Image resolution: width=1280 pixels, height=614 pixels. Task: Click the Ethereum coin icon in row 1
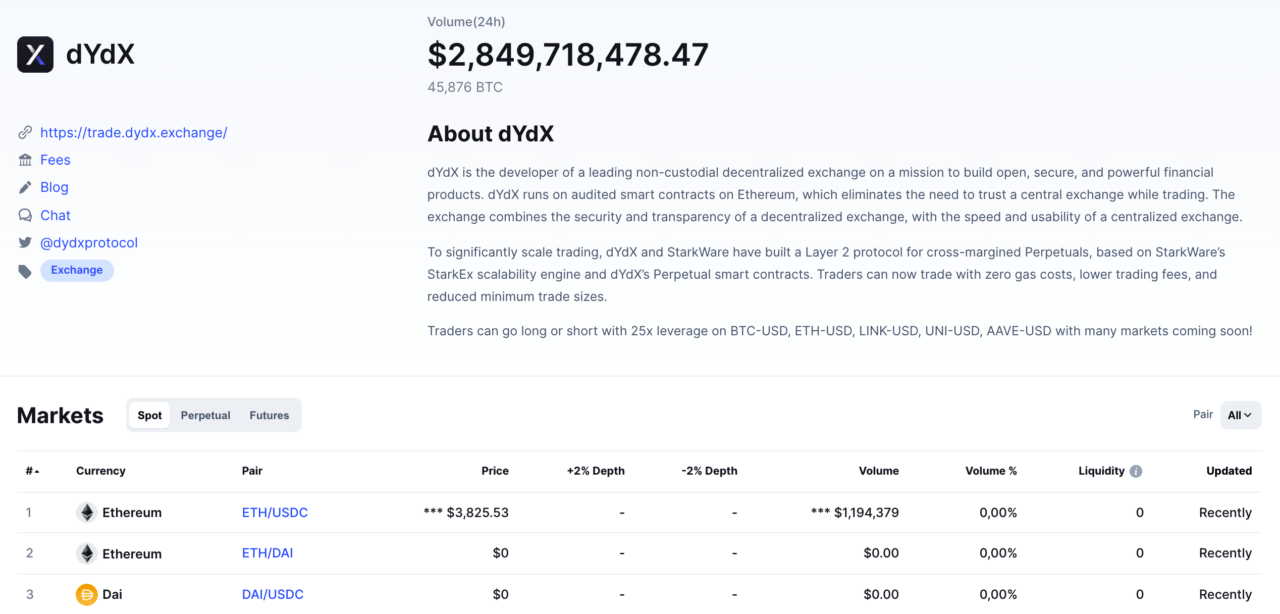click(86, 512)
